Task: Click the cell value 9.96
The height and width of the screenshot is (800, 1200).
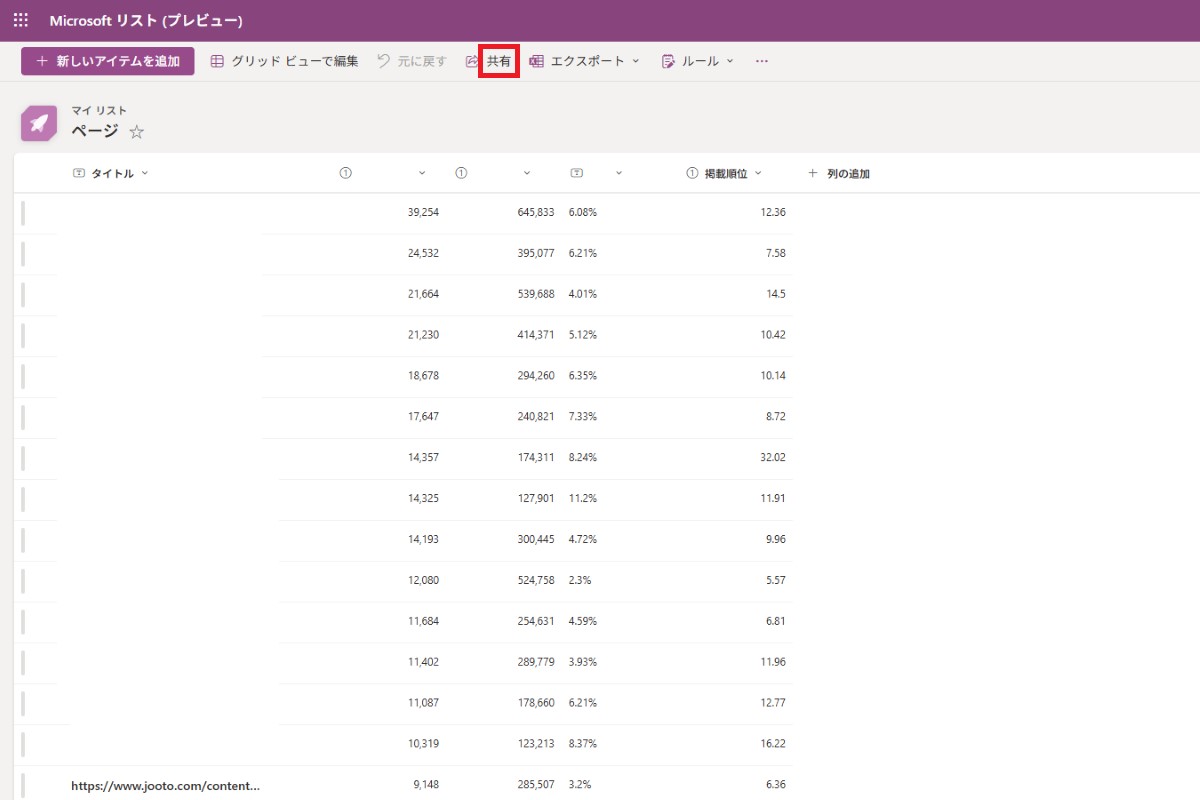Action: coord(776,539)
